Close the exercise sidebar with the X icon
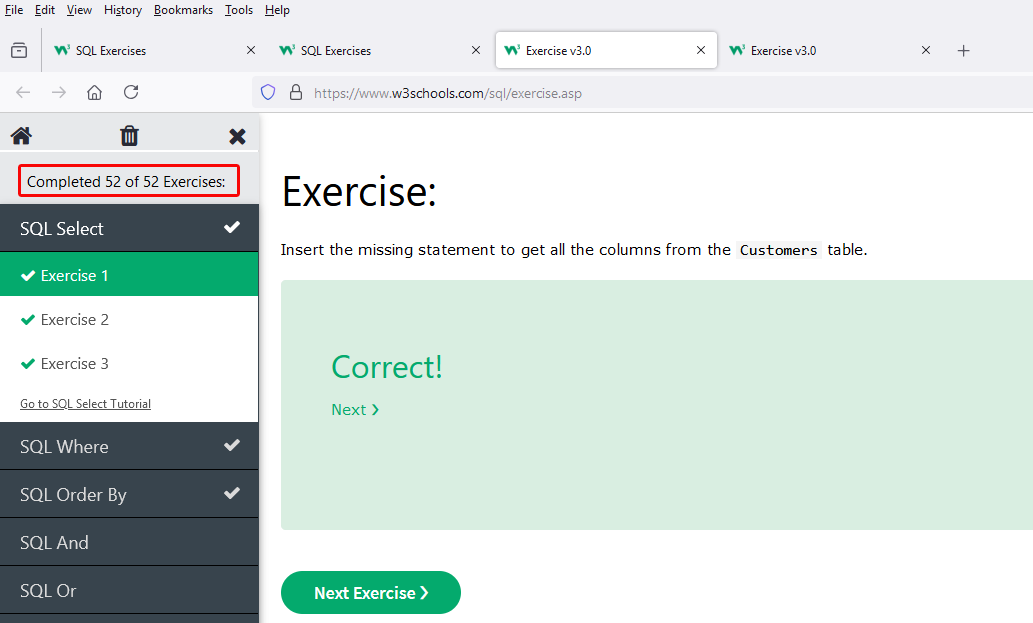The image size is (1033, 623). (x=237, y=136)
